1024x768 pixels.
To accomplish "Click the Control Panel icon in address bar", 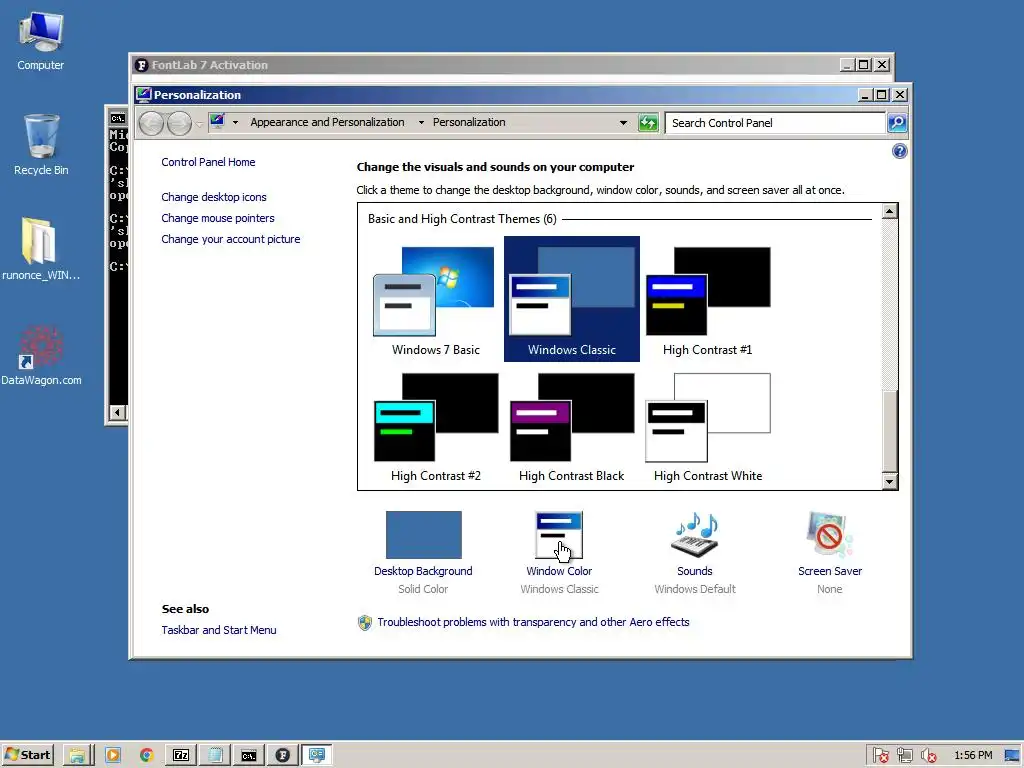I will (x=217, y=121).
